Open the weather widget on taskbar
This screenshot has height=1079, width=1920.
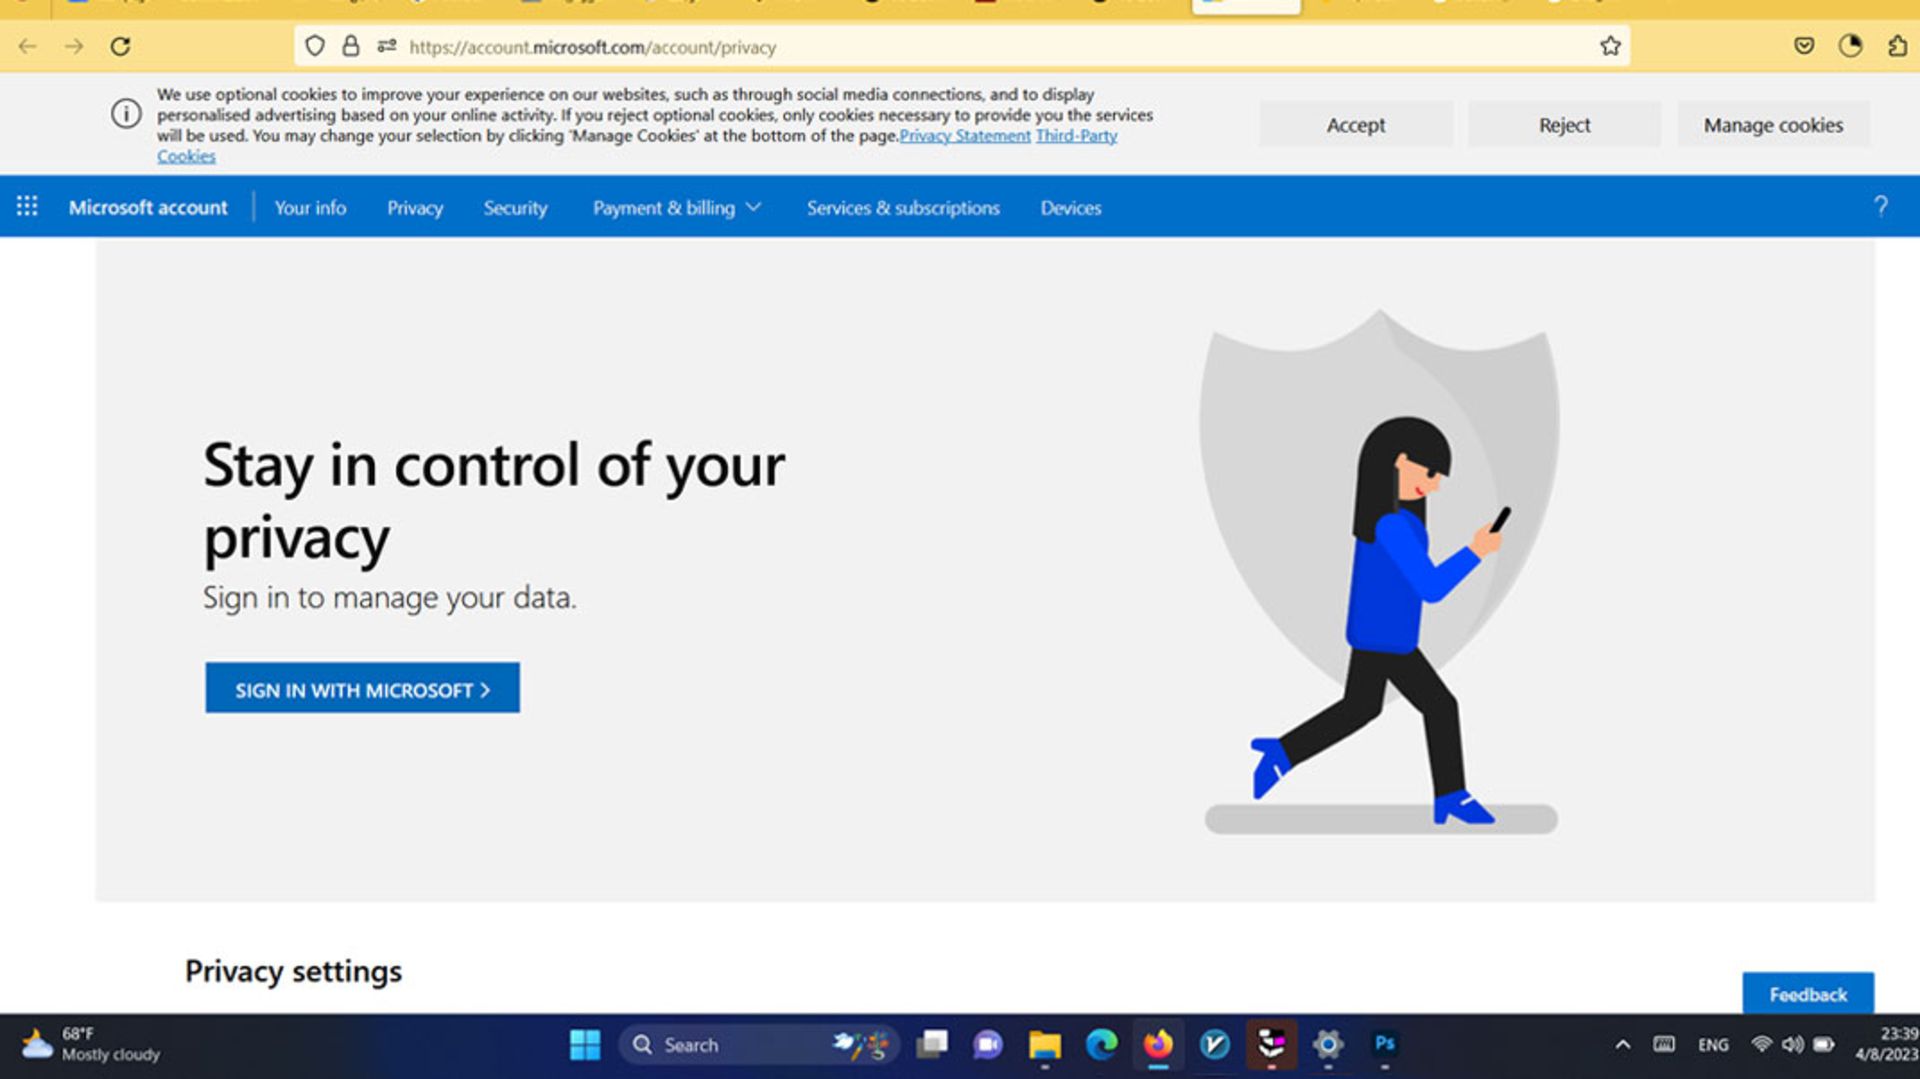[x=90, y=1044]
